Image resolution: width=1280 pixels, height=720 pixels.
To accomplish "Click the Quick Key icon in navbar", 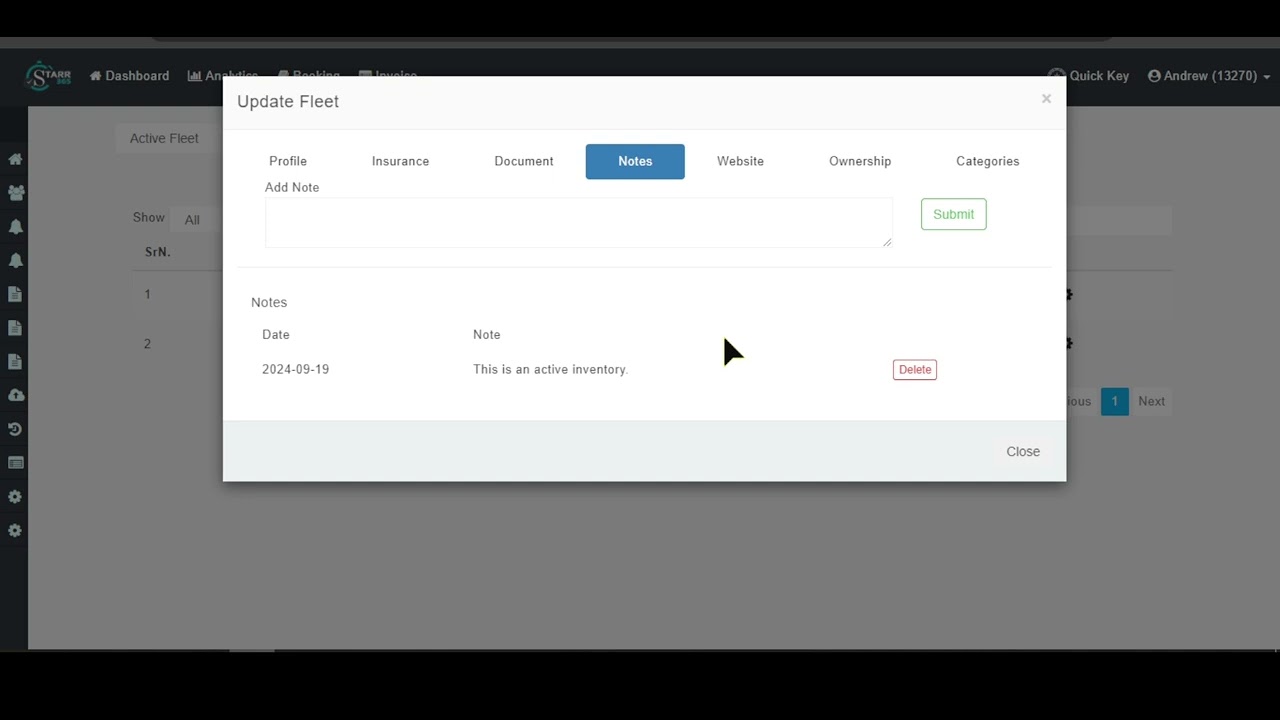I will (x=1056, y=76).
